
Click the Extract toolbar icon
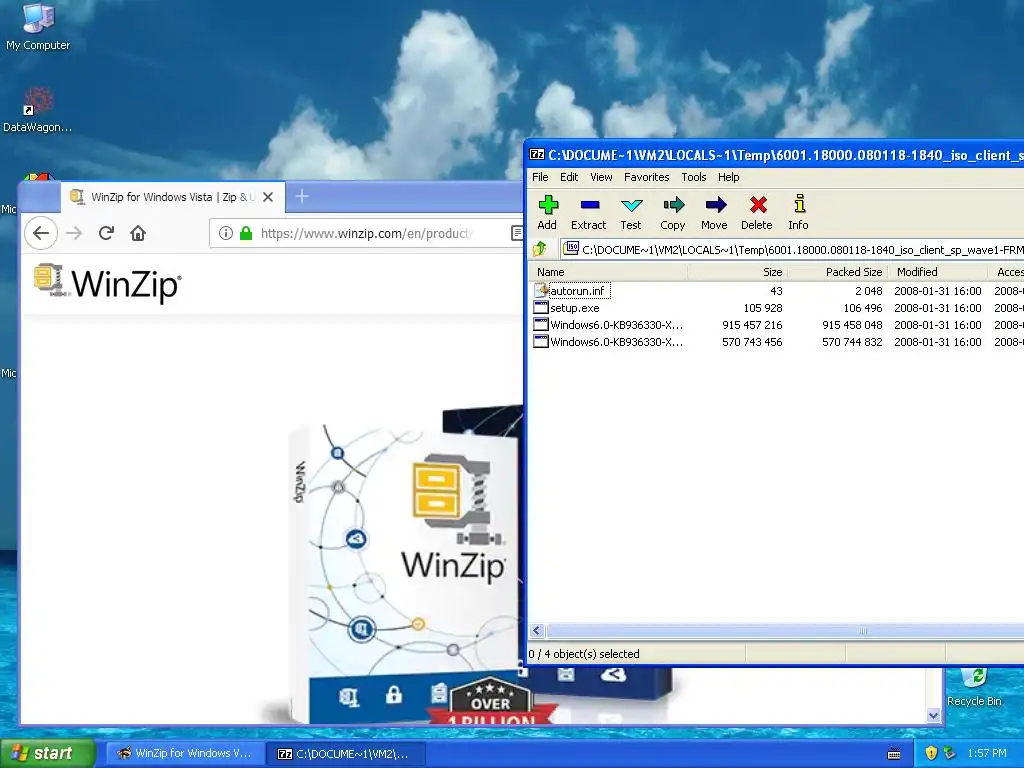[x=588, y=213]
